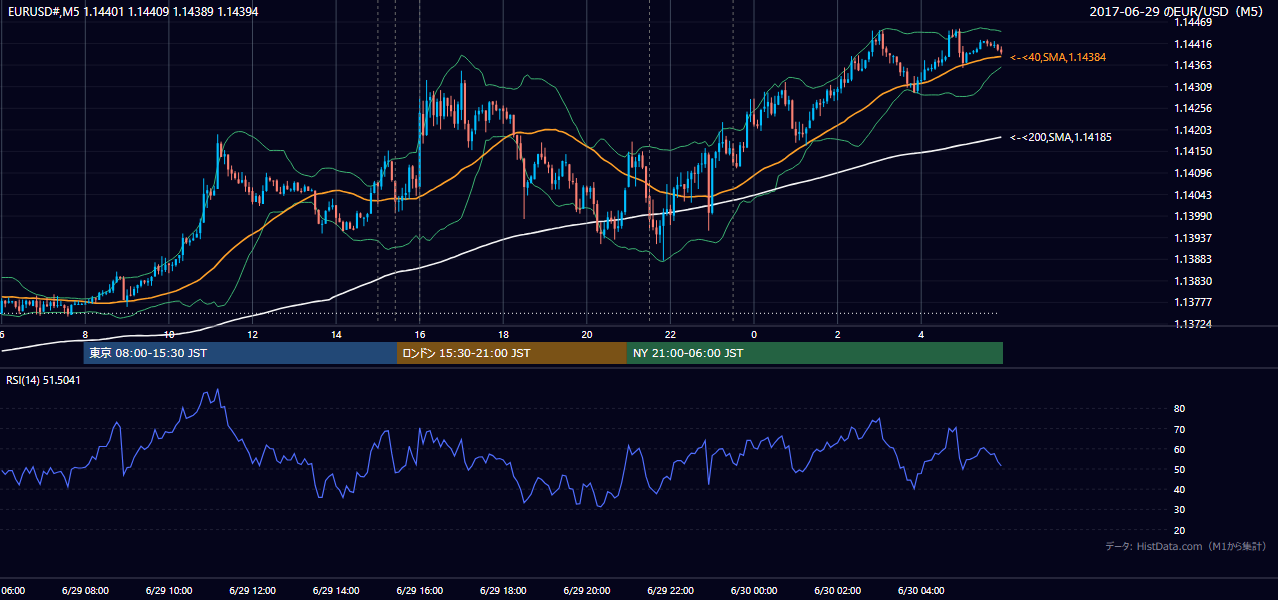The width and height of the screenshot is (1278, 600).
Task: Click the RSI 30 level label
Action: (1179, 510)
